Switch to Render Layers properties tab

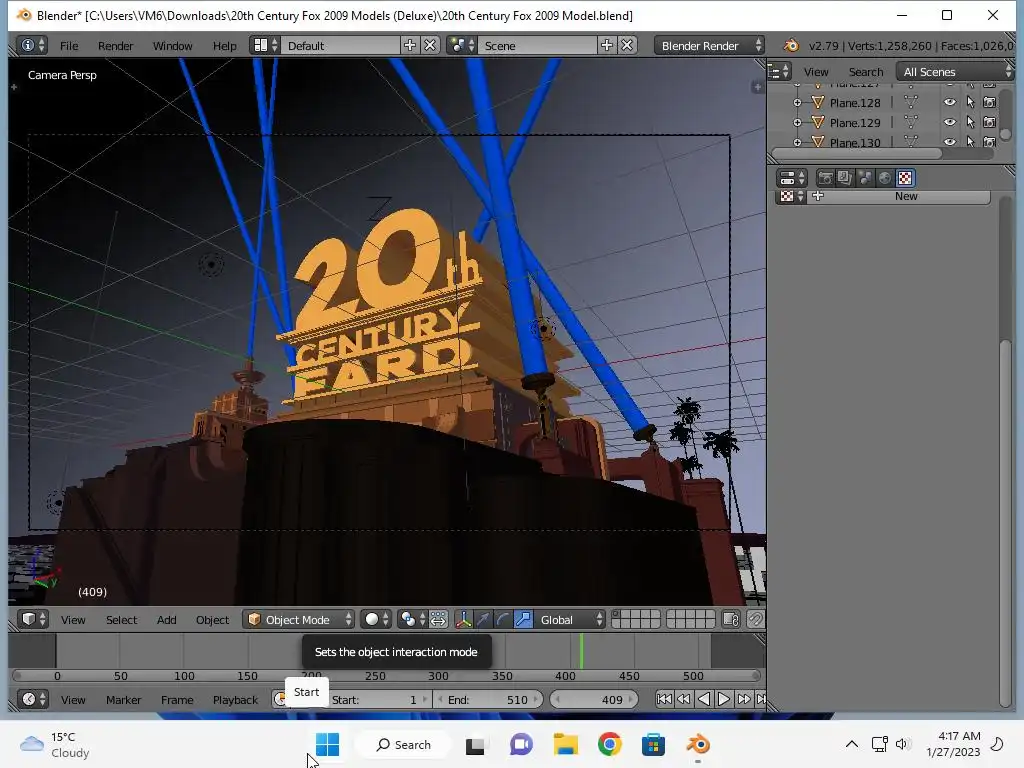click(845, 178)
